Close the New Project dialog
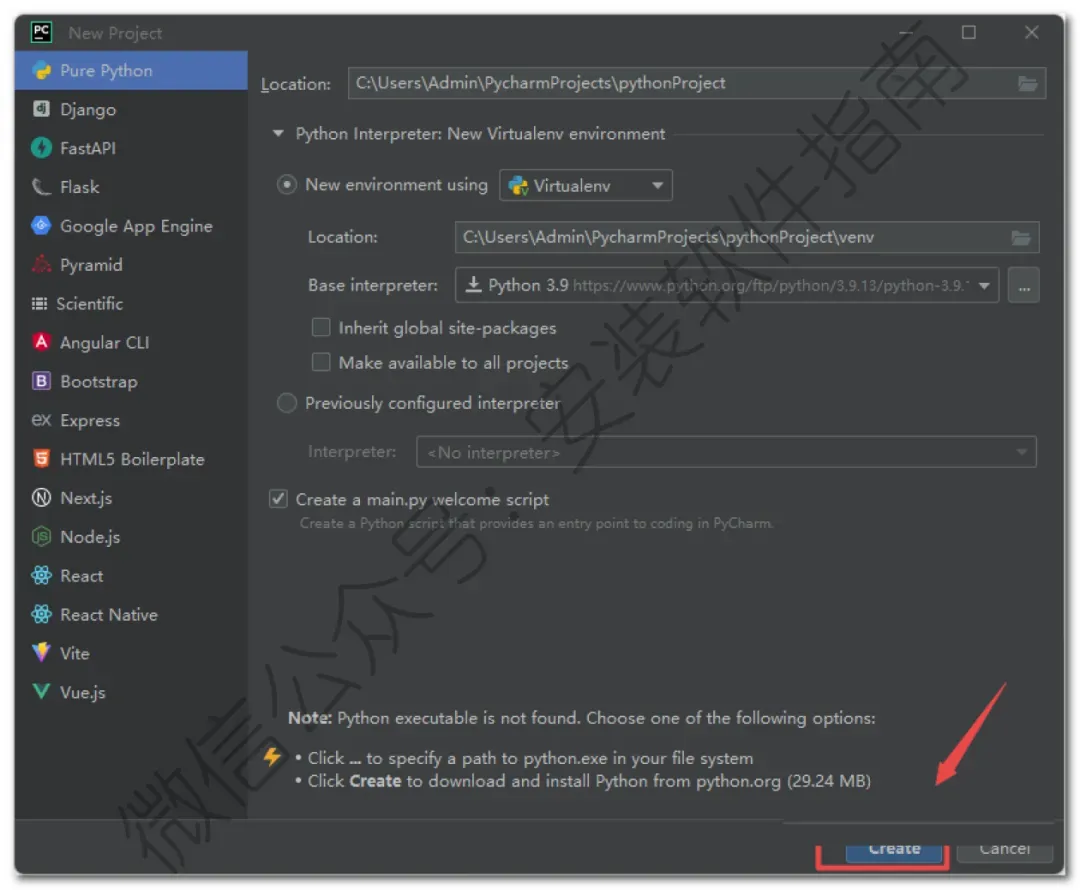 tap(1031, 32)
